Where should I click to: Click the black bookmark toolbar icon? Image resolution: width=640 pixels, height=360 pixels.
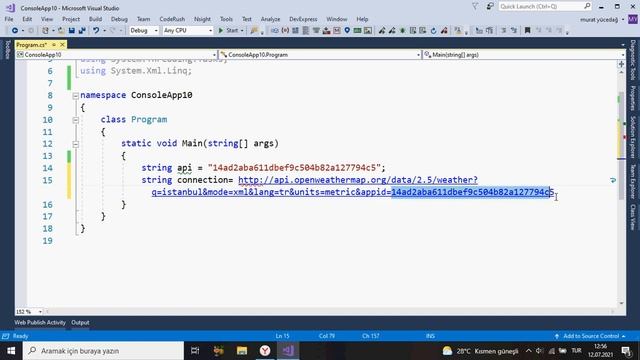(527, 31)
